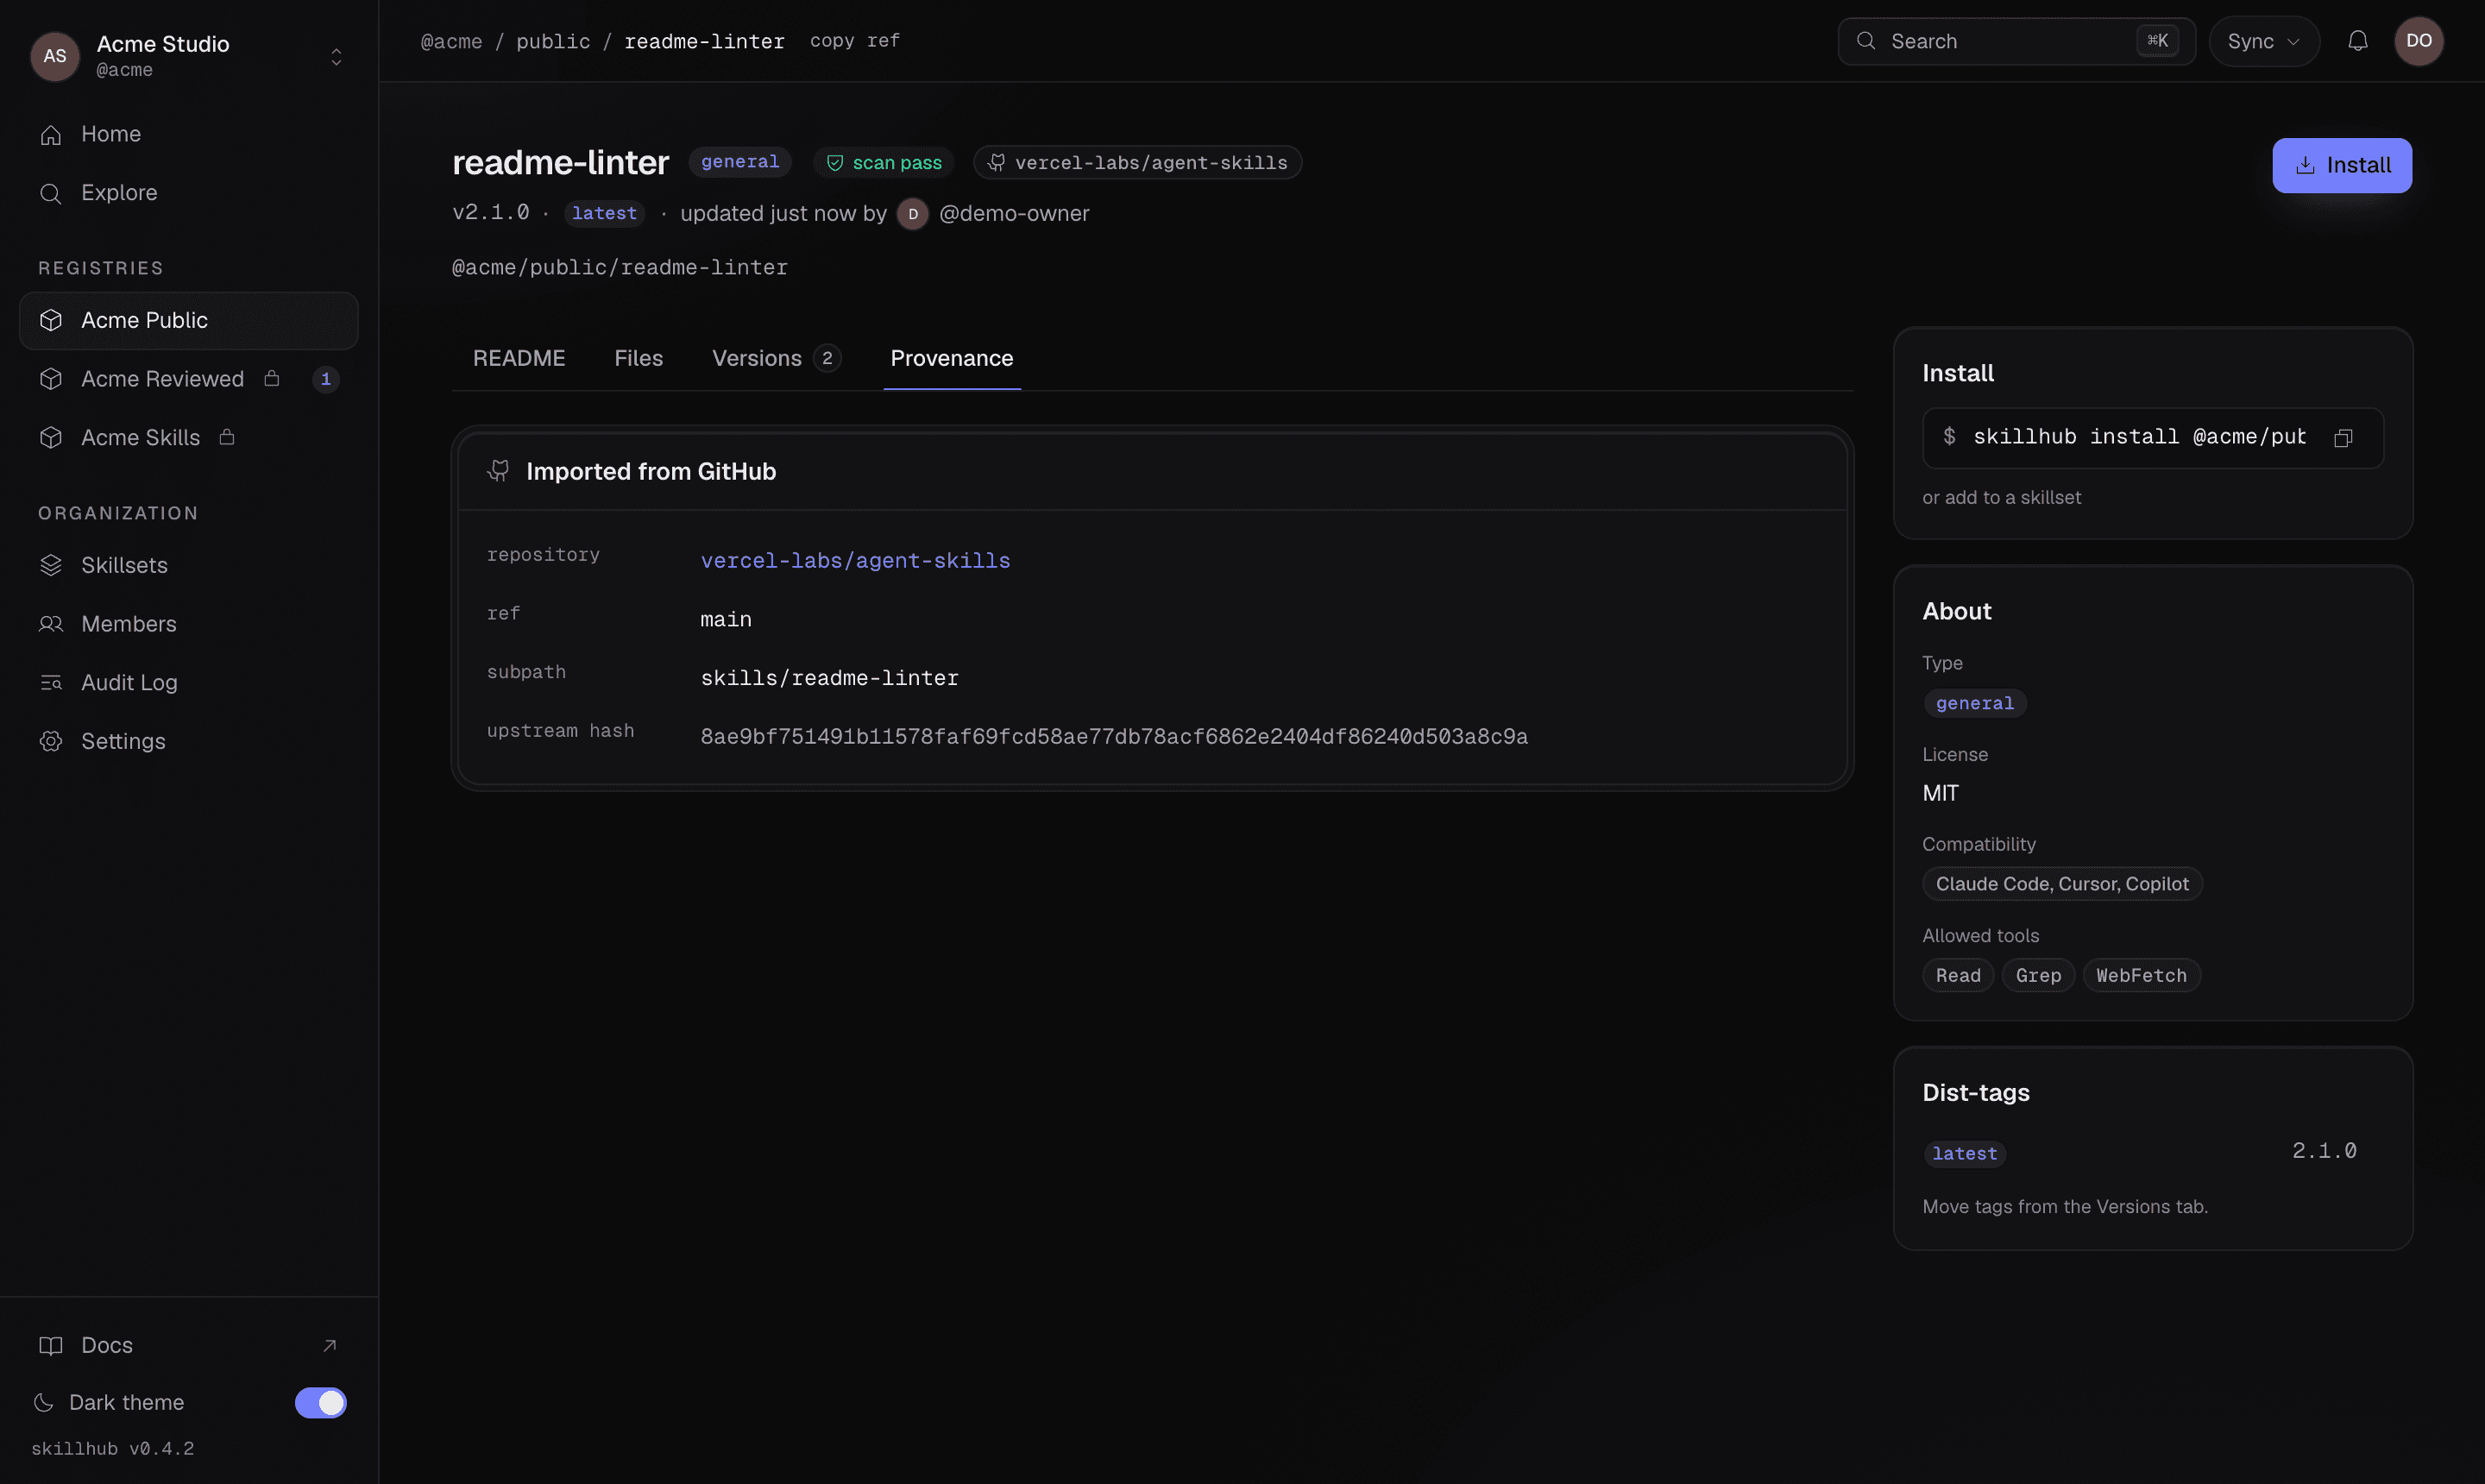
Task: Toggle the Dark theme switch
Action: [320, 1403]
